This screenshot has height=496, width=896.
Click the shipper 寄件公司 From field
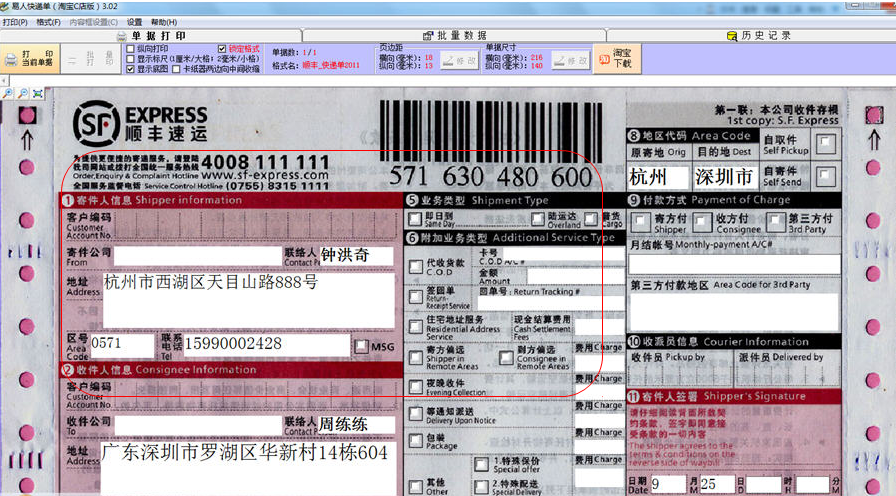(198, 256)
